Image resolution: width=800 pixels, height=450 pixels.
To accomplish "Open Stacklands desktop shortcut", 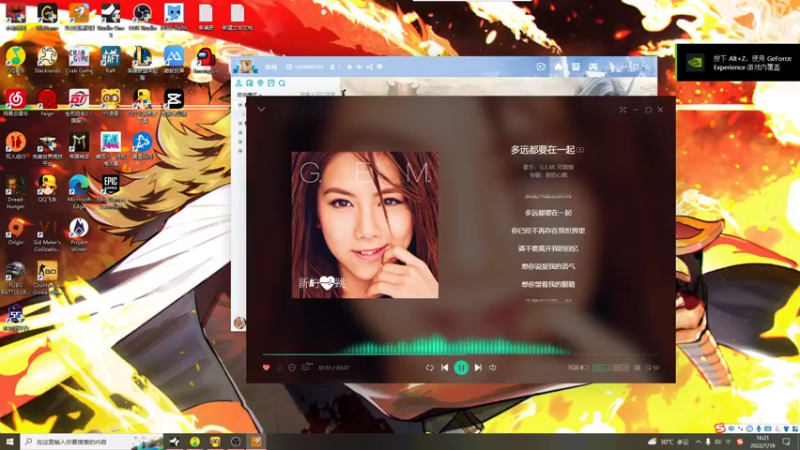I will coord(47,60).
